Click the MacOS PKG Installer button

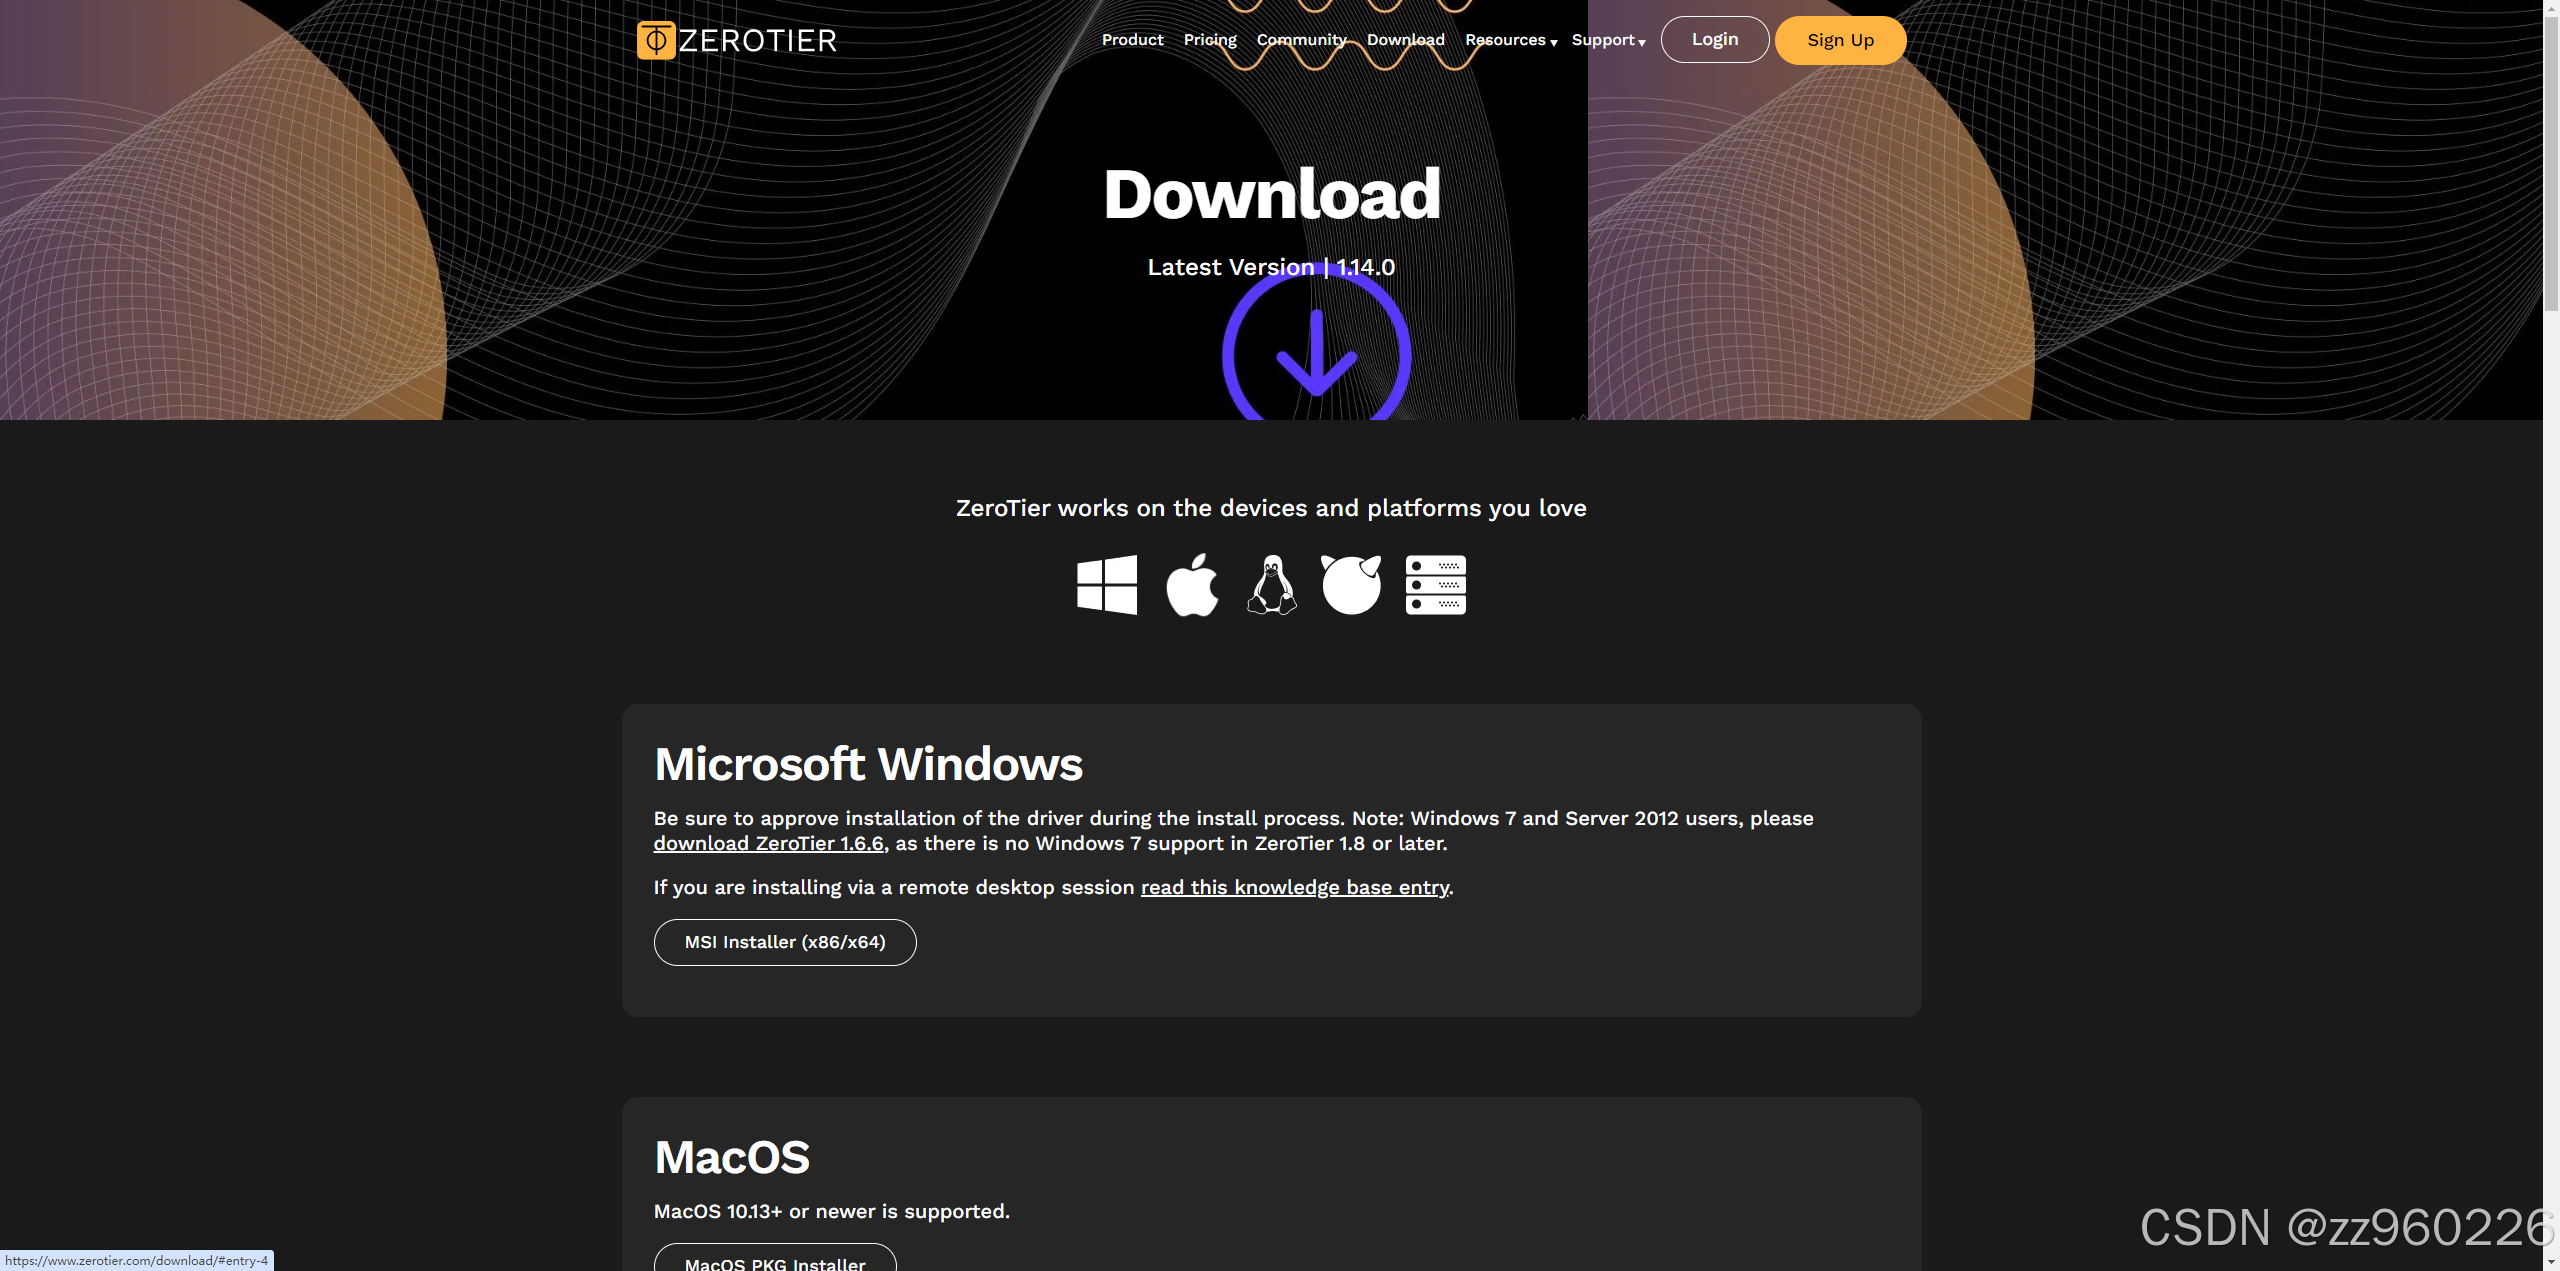tap(775, 1260)
